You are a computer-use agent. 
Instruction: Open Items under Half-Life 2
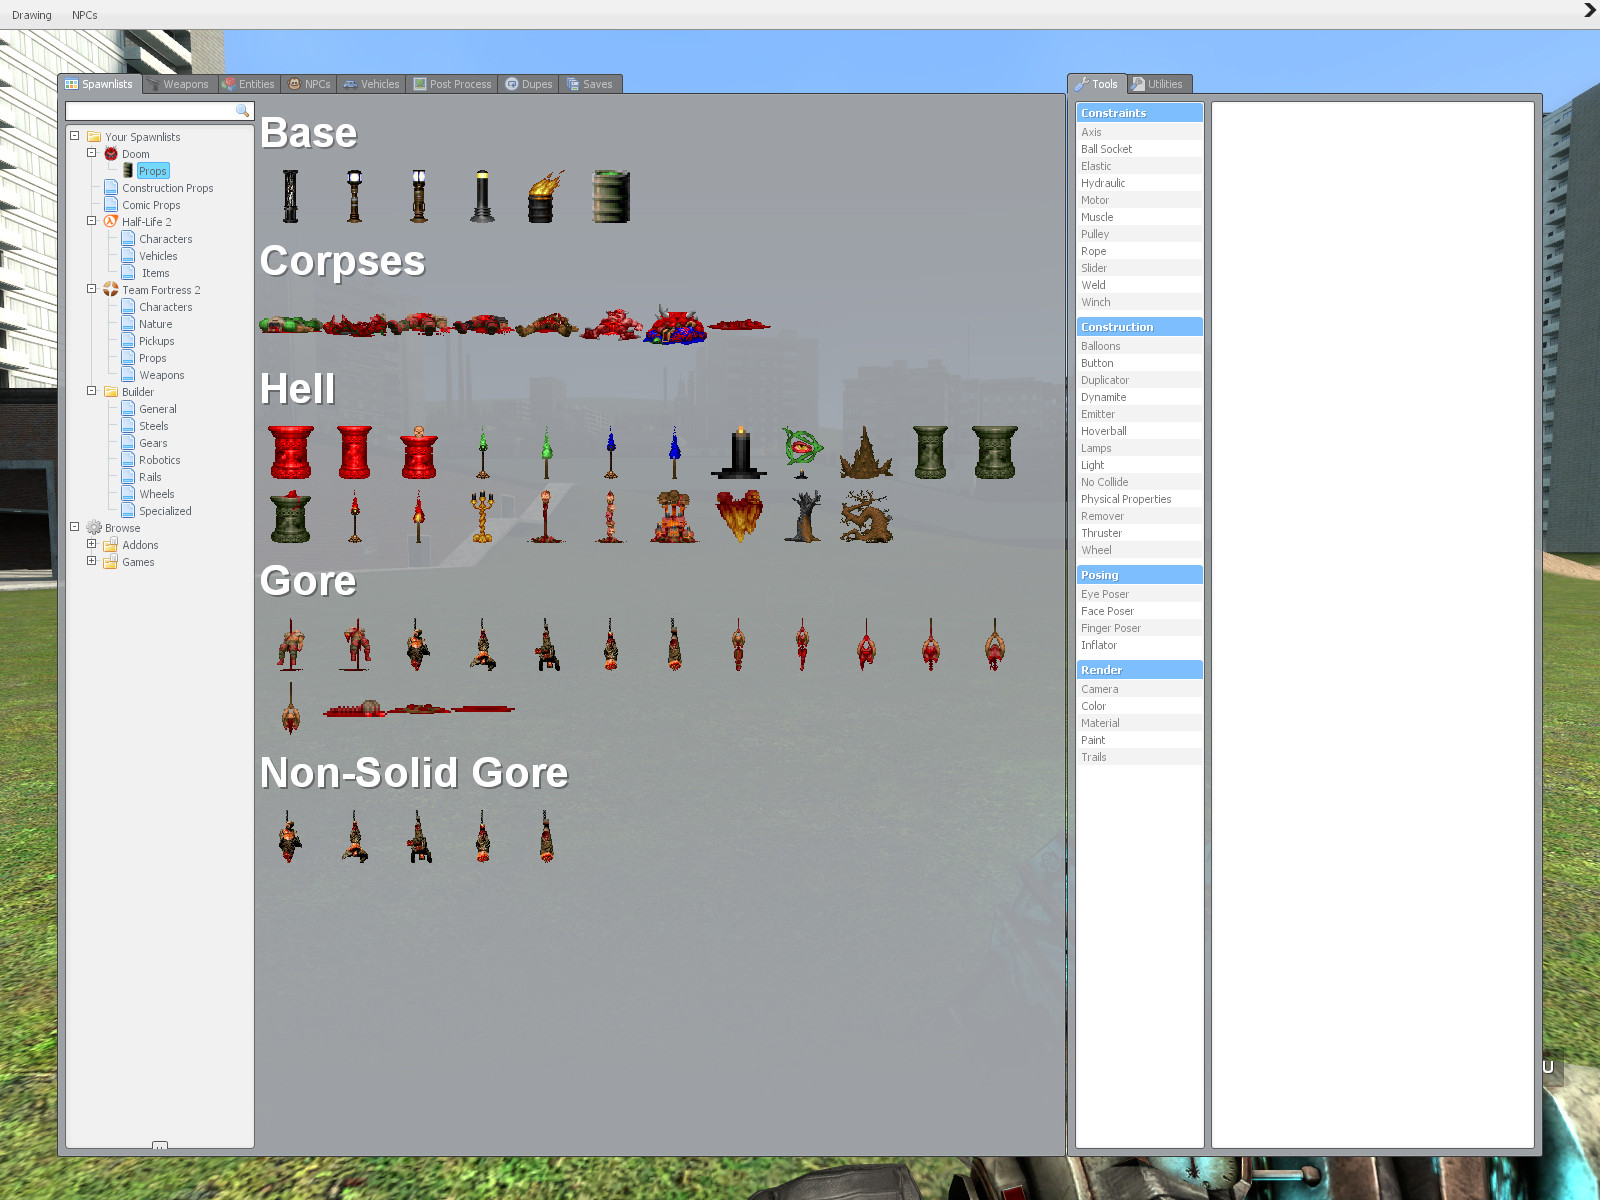pos(156,273)
